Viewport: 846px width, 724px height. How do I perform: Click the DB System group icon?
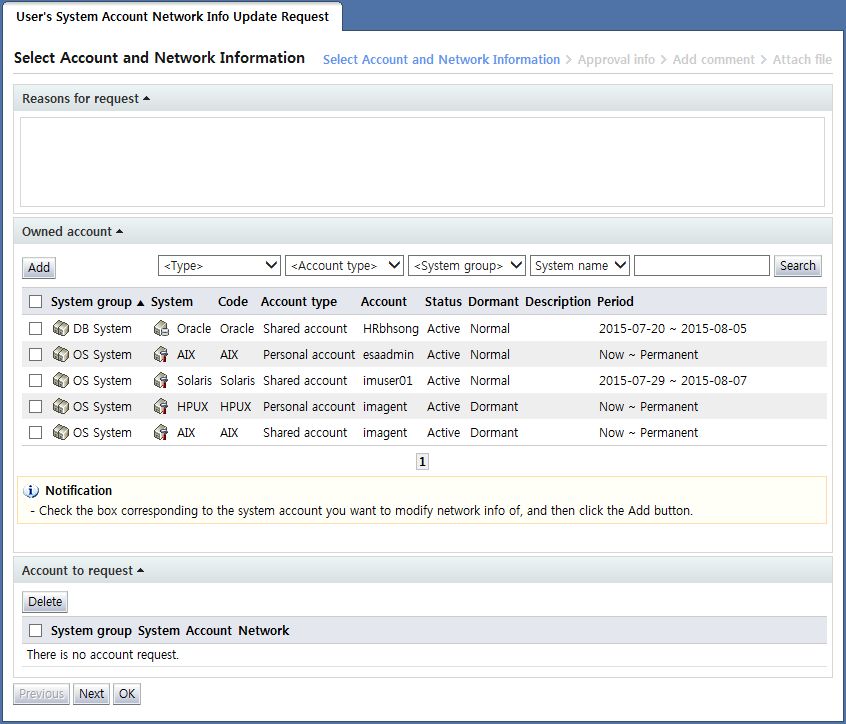(60, 329)
